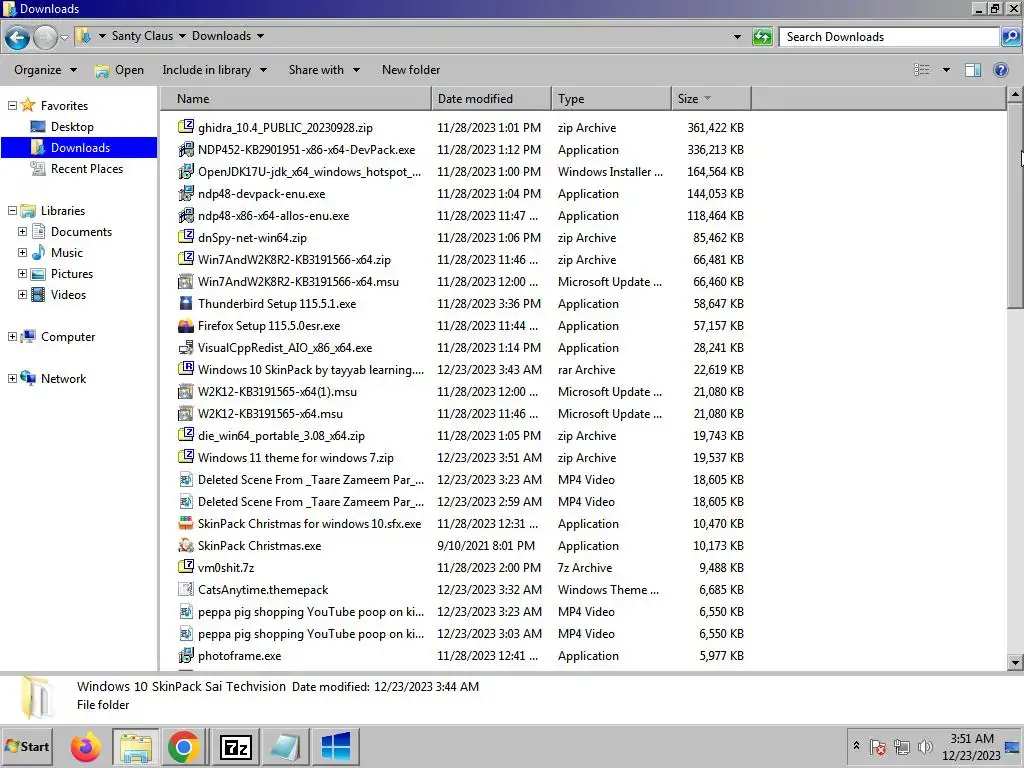Click the Action Center flag tray icon
The image size is (1024, 768).
point(878,747)
